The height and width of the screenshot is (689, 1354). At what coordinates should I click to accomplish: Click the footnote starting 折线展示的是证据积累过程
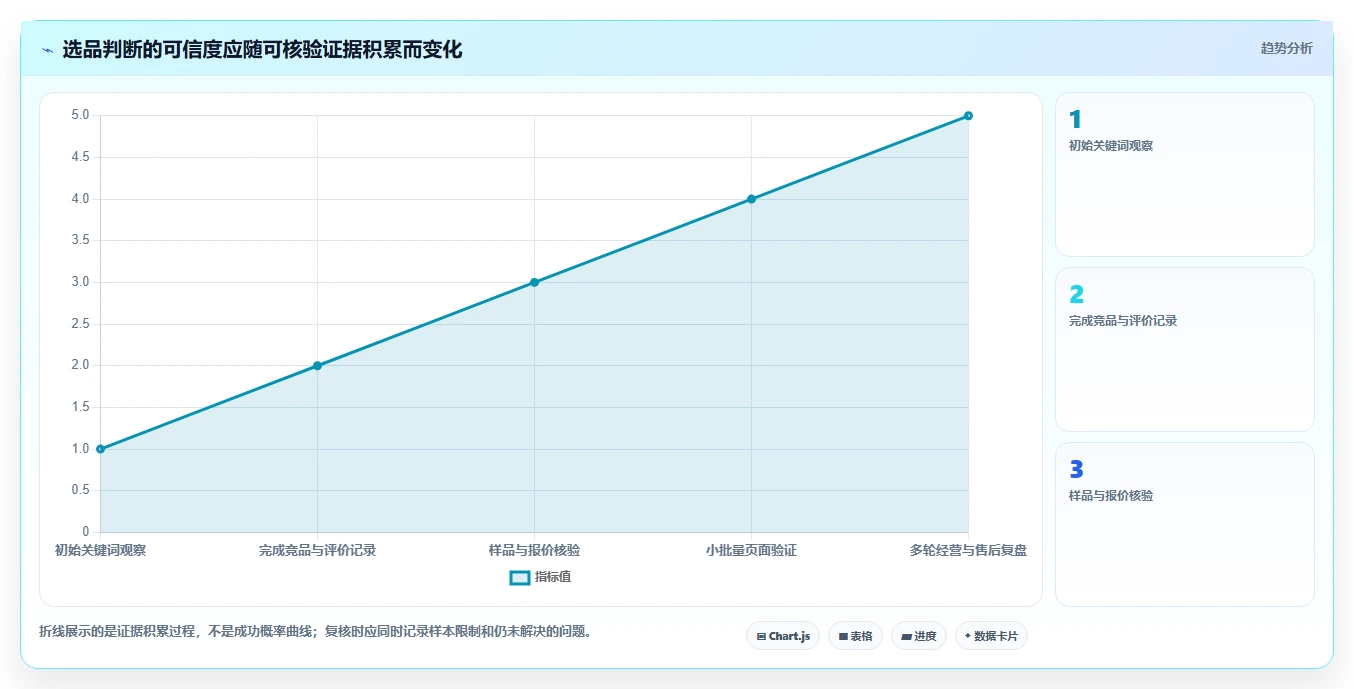pyautogui.click(x=315, y=632)
